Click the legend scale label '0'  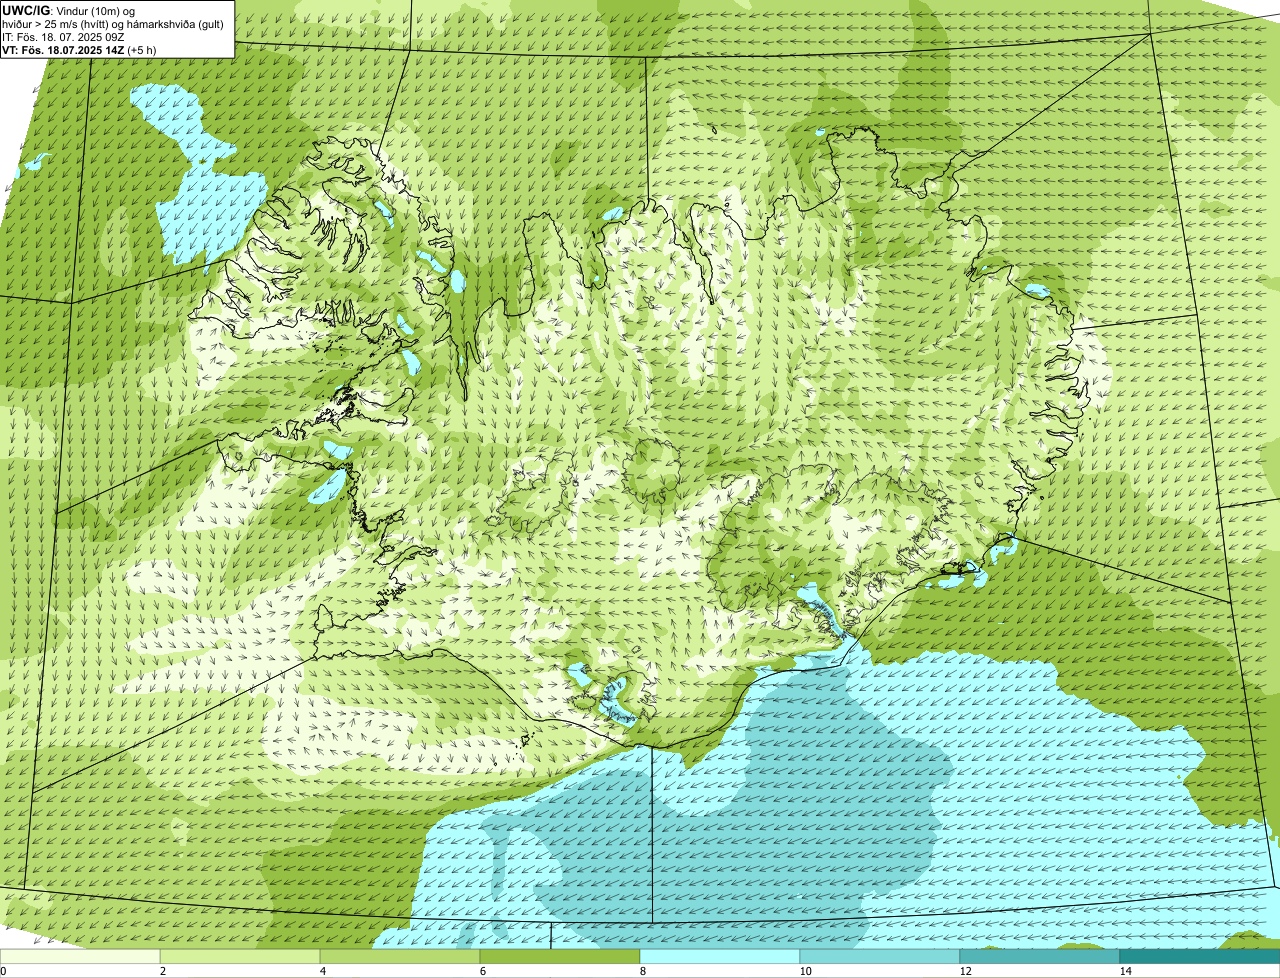click(3, 971)
